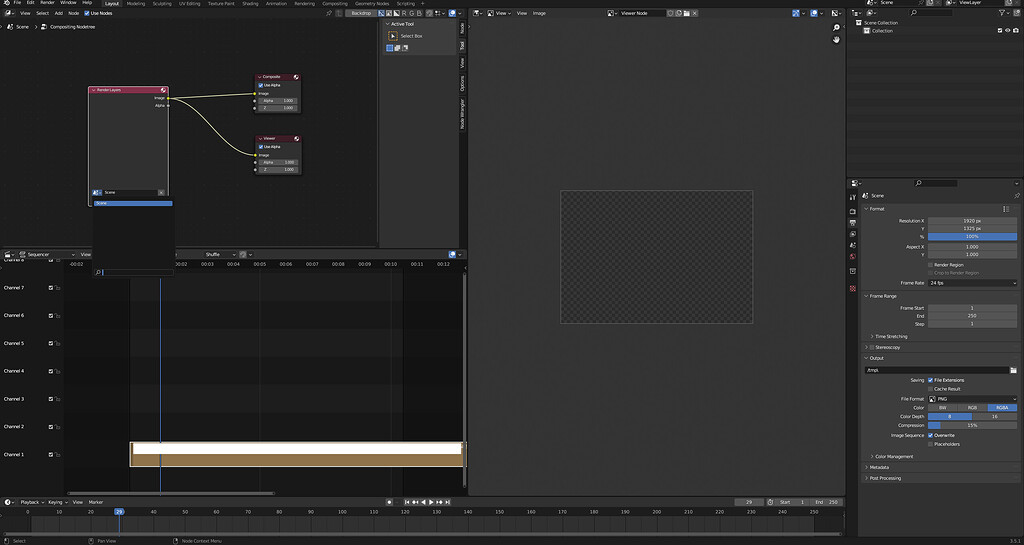Jump to the timeline start frame
This screenshot has height=545, width=1024.
click(407, 502)
